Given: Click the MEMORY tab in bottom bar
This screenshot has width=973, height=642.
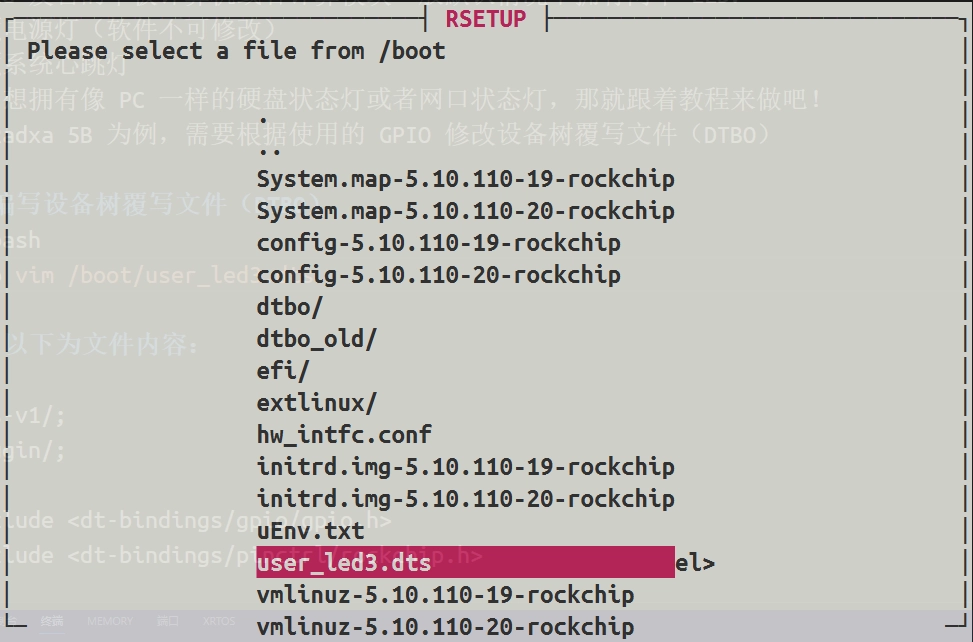Looking at the screenshot, I should click(109, 621).
